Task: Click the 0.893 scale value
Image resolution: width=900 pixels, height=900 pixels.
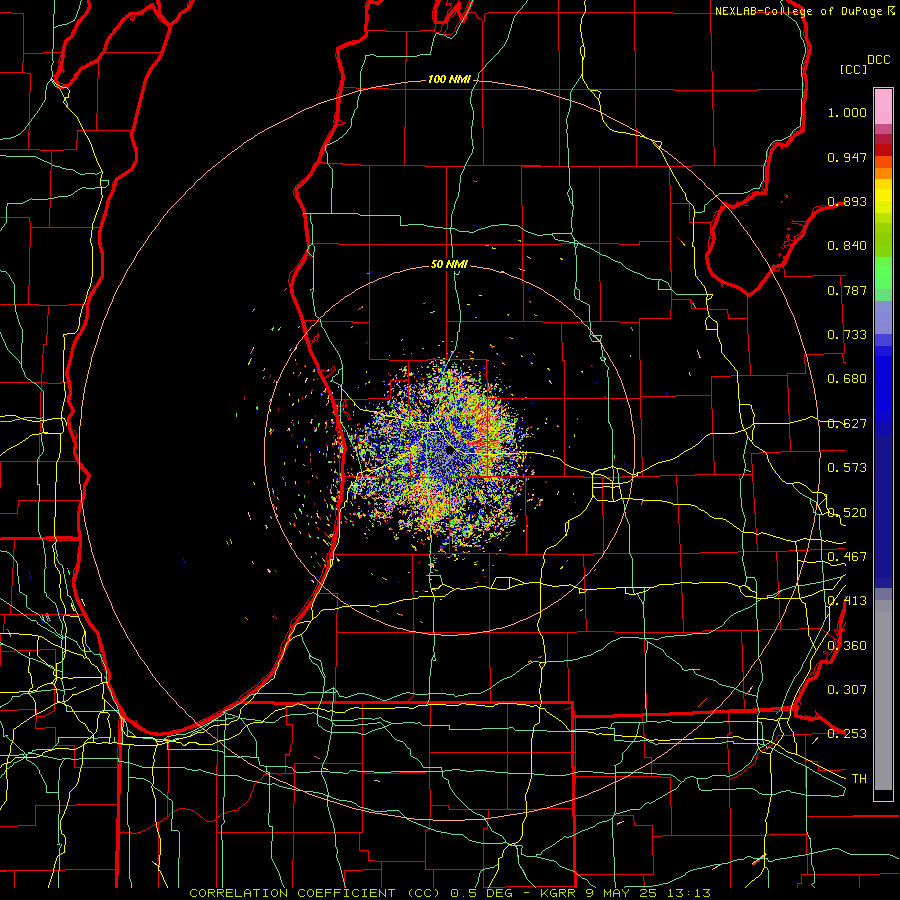Action: pos(847,201)
